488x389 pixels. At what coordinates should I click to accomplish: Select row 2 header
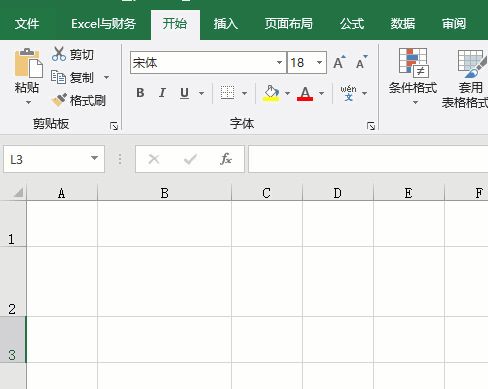click(x=13, y=282)
